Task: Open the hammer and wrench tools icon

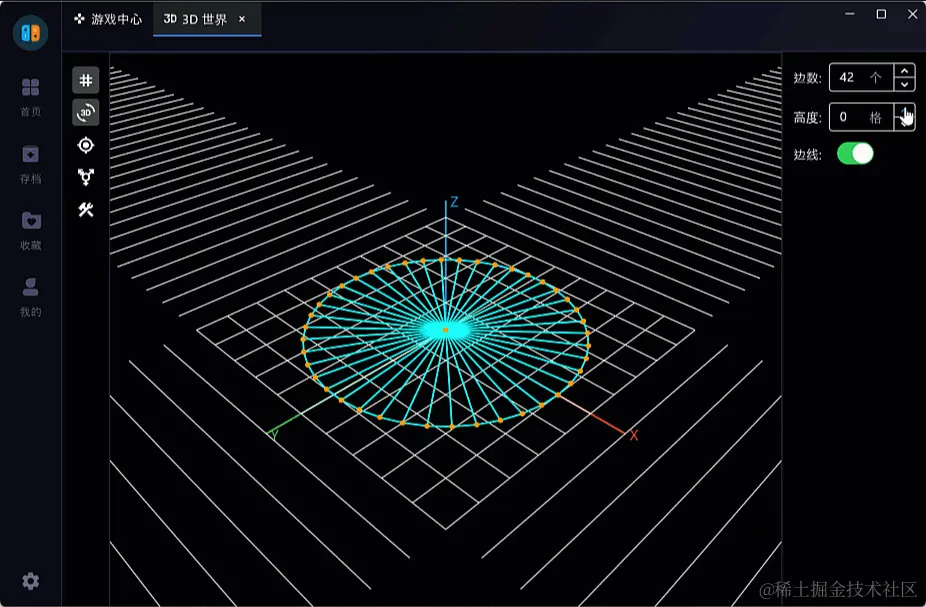Action: (86, 210)
